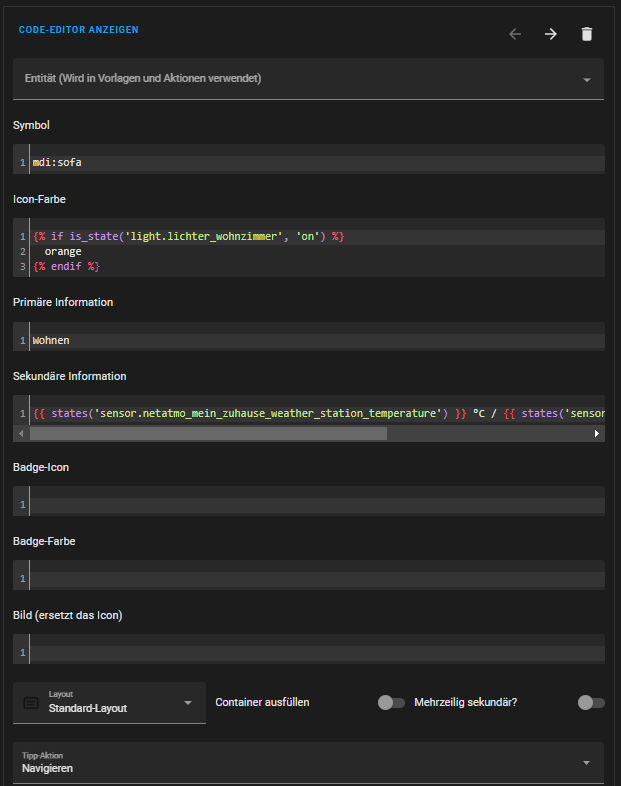Click the Primäre Information field with Wohnen
Viewport: 621px width, 786px height.
click(x=308, y=336)
